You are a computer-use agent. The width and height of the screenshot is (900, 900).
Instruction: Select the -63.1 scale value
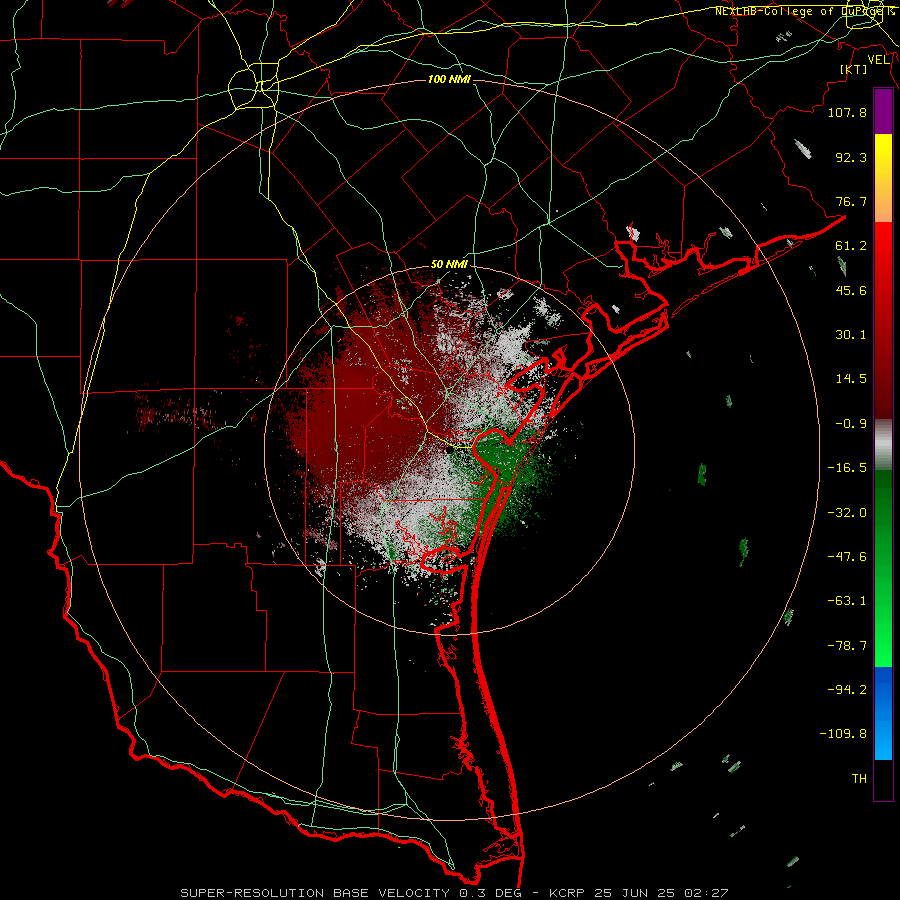tap(847, 601)
